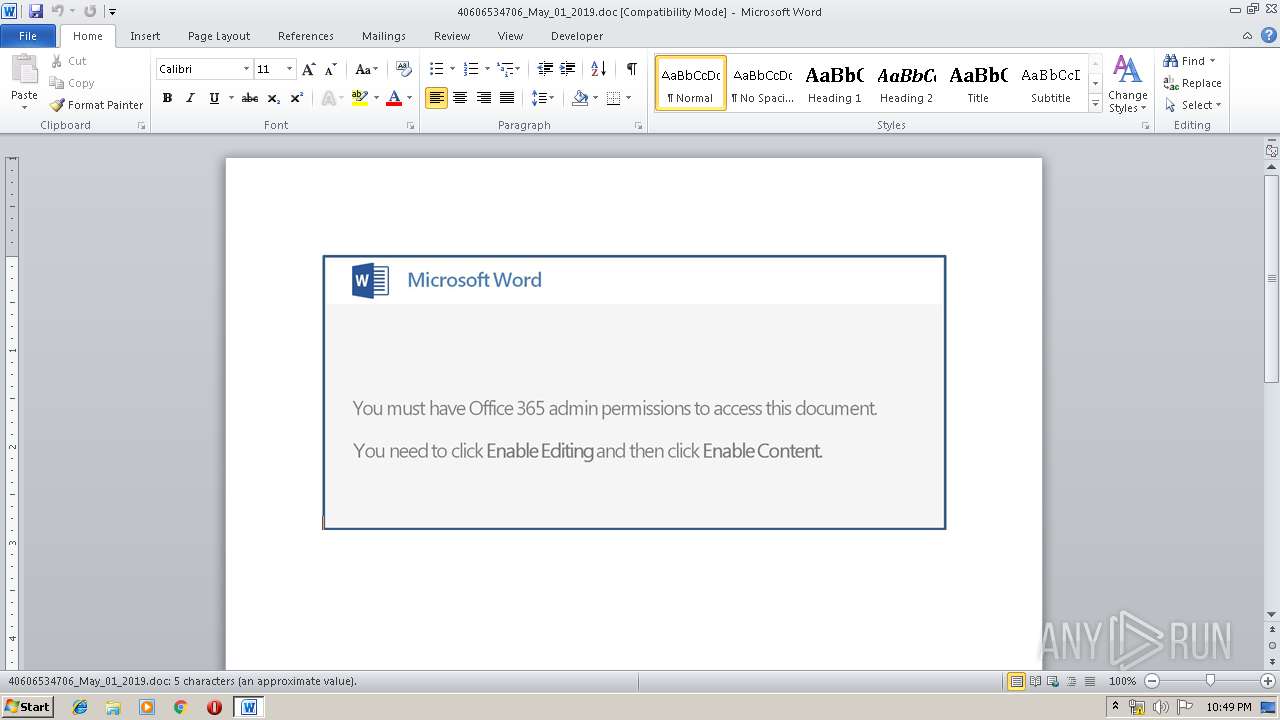Expand the Paragraph dialog launcher
The image size is (1280, 720).
pos(638,126)
